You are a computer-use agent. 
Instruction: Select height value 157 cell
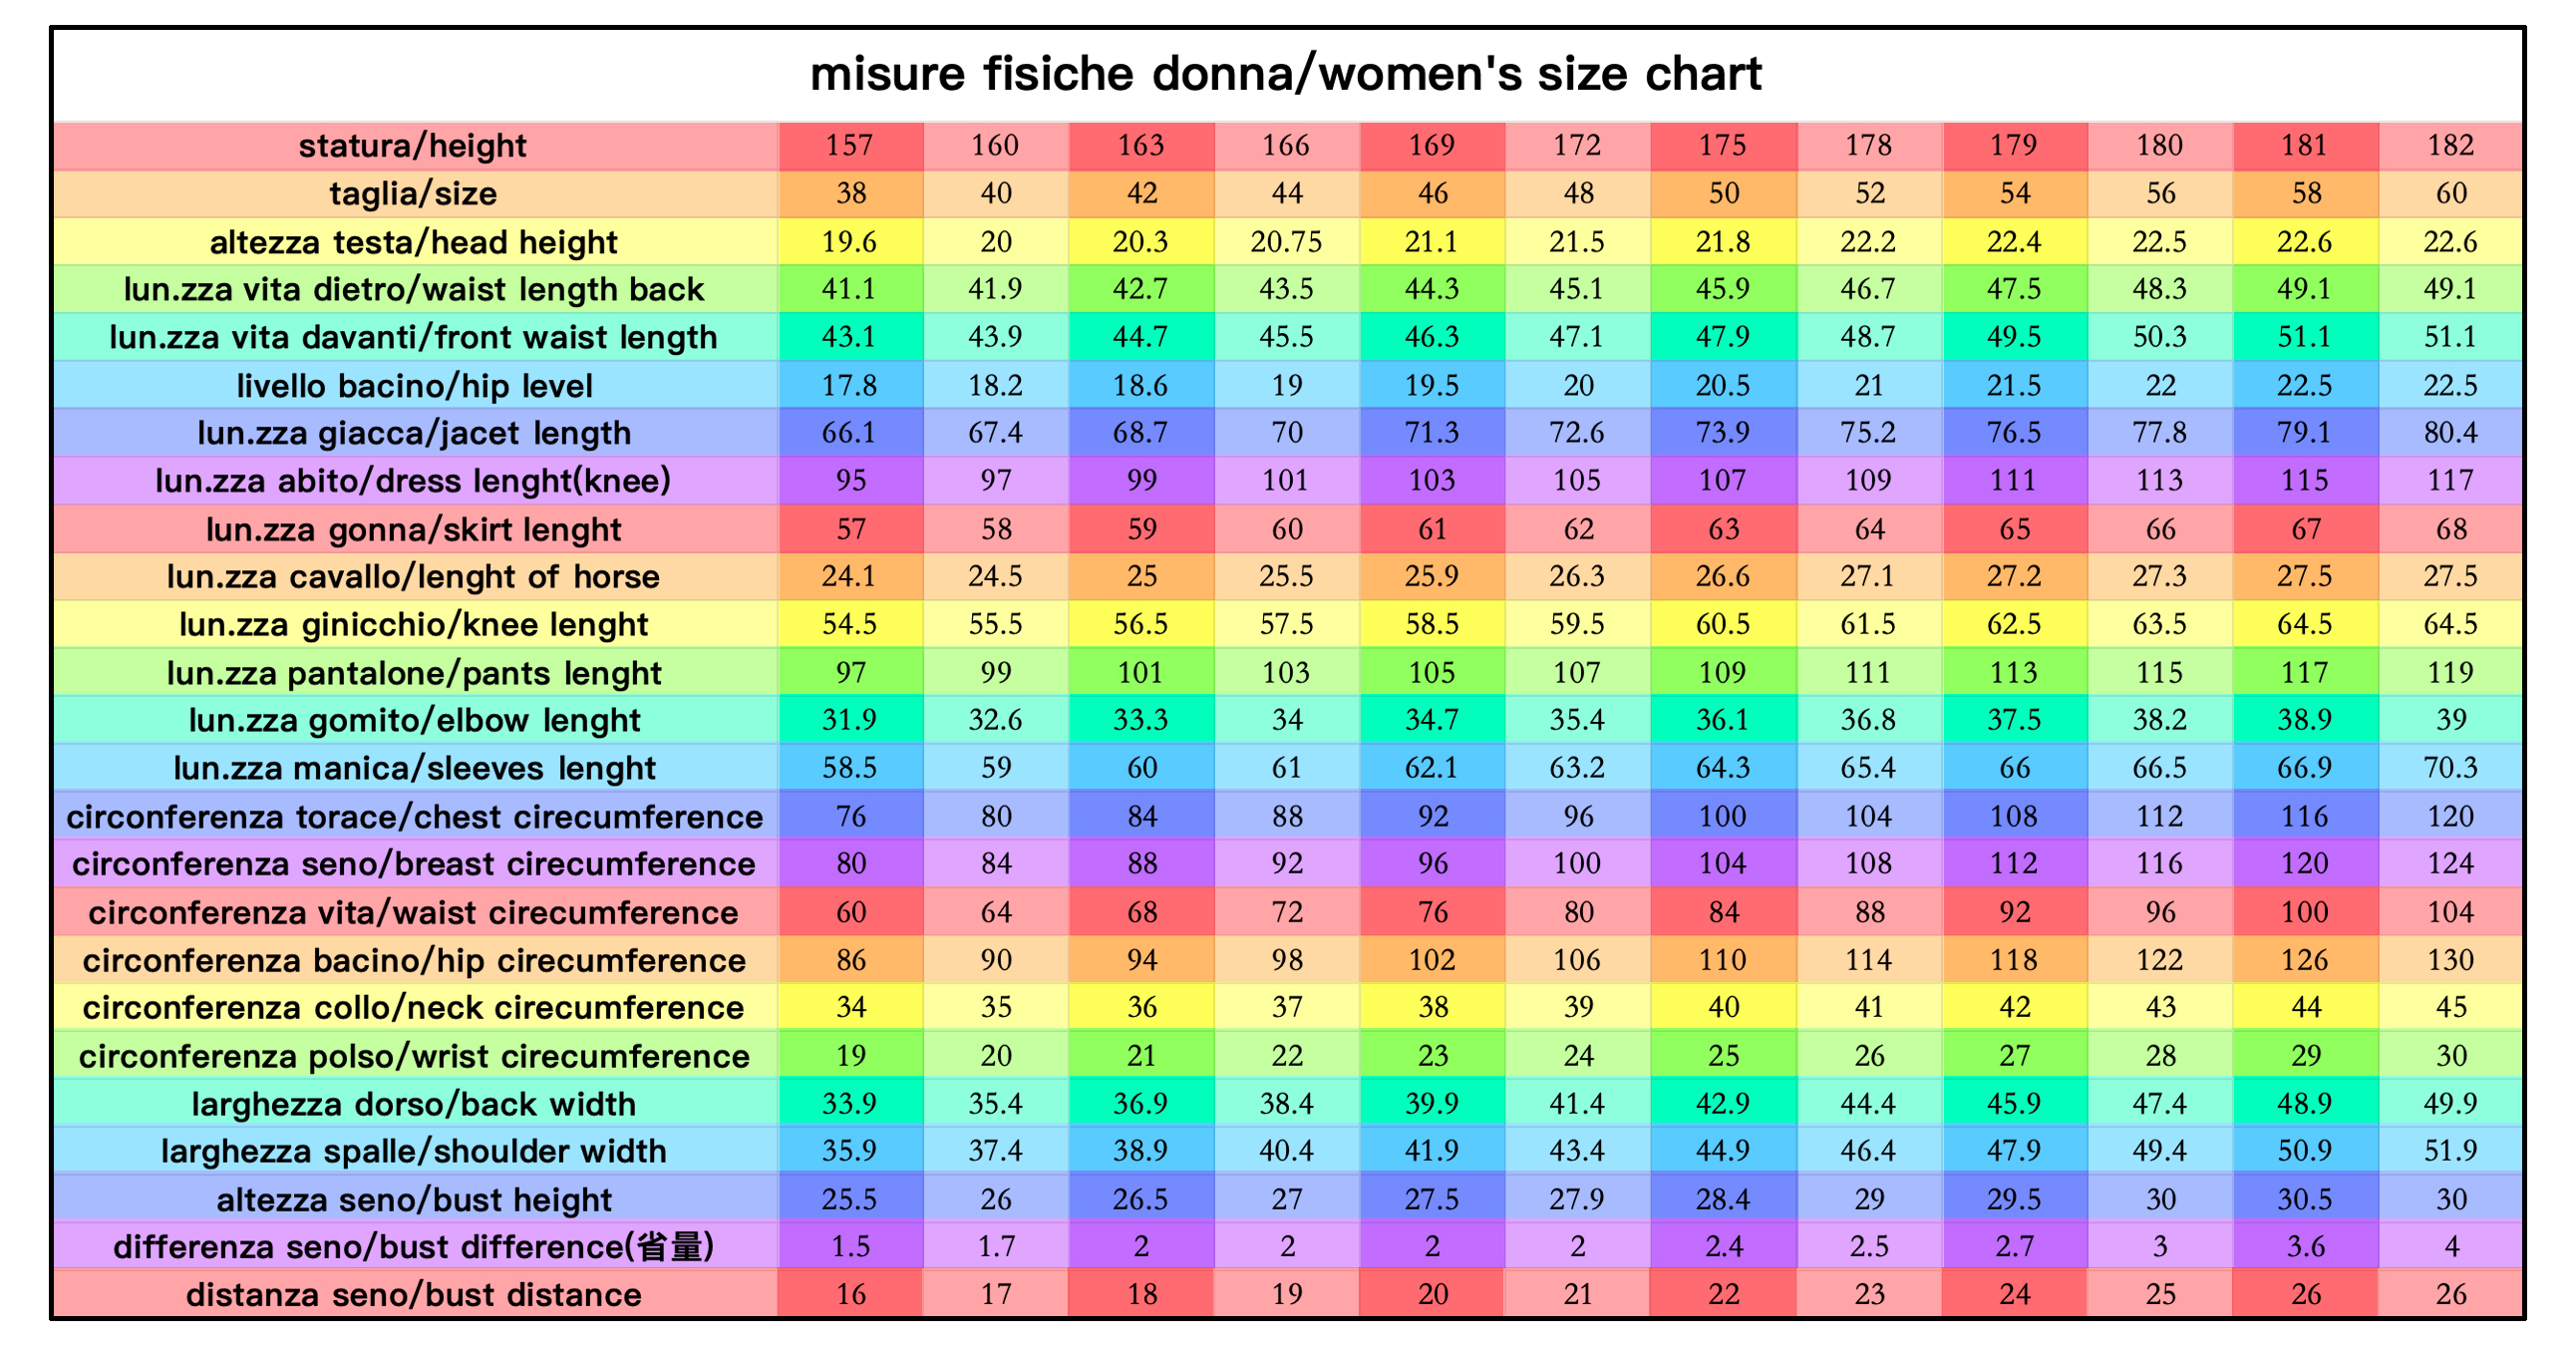tap(849, 146)
